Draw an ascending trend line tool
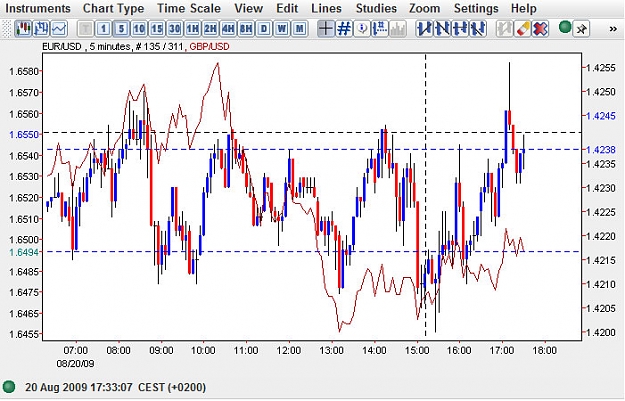 pos(424,29)
